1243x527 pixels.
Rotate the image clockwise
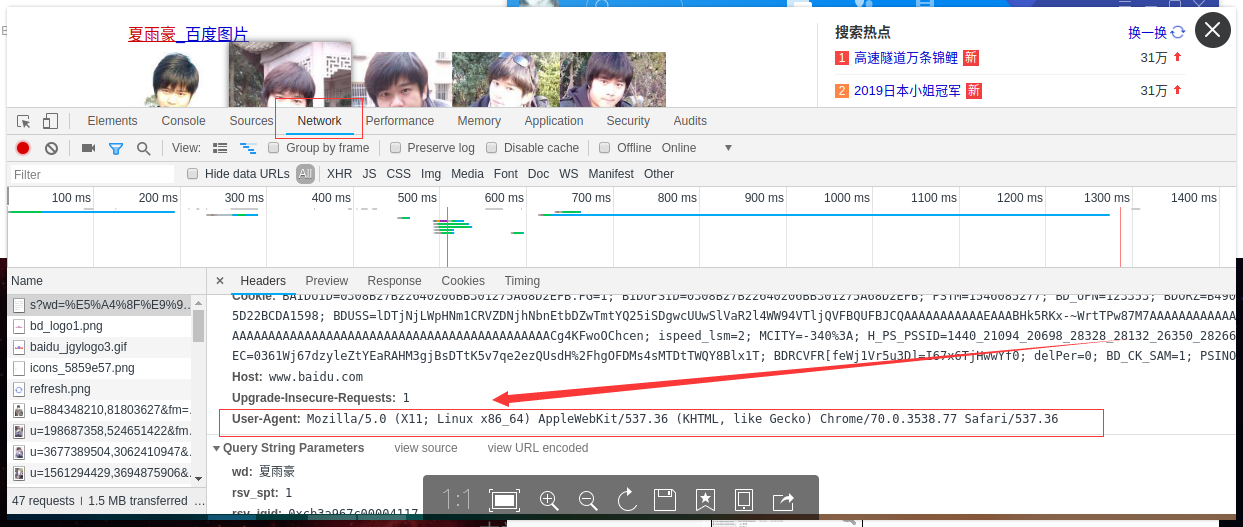pyautogui.click(x=627, y=499)
